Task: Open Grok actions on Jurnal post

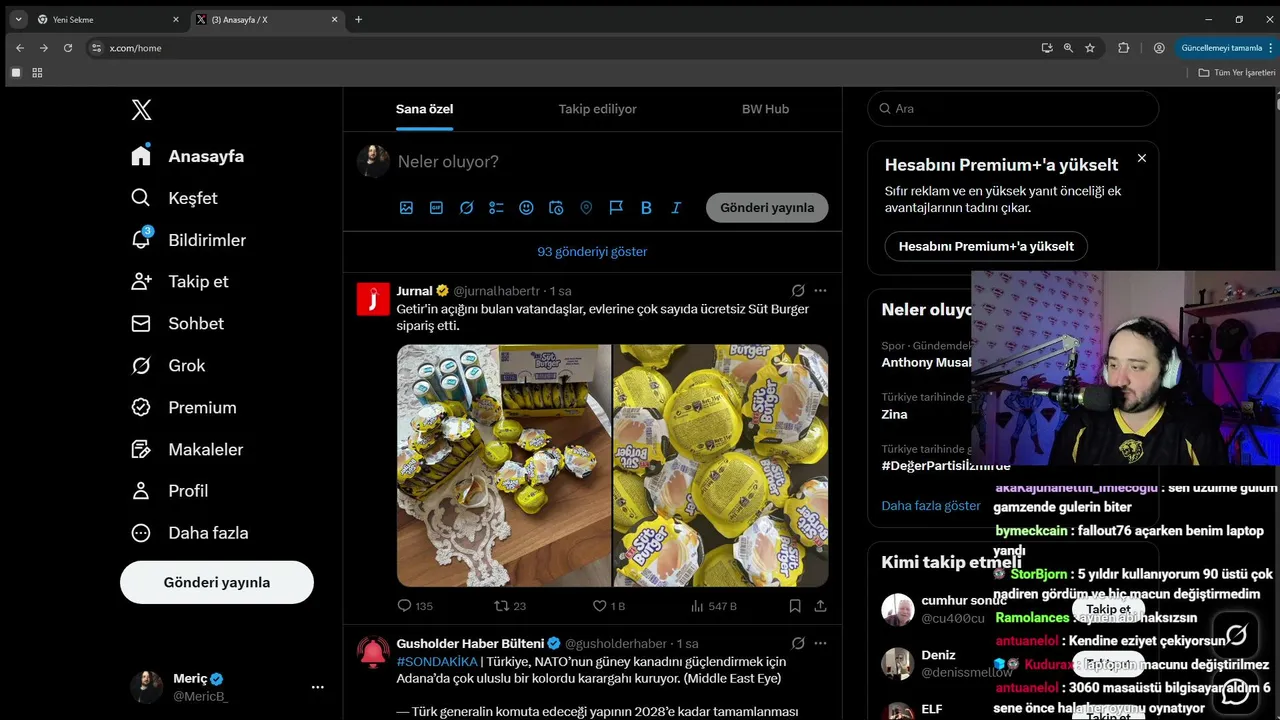Action: tap(798, 291)
